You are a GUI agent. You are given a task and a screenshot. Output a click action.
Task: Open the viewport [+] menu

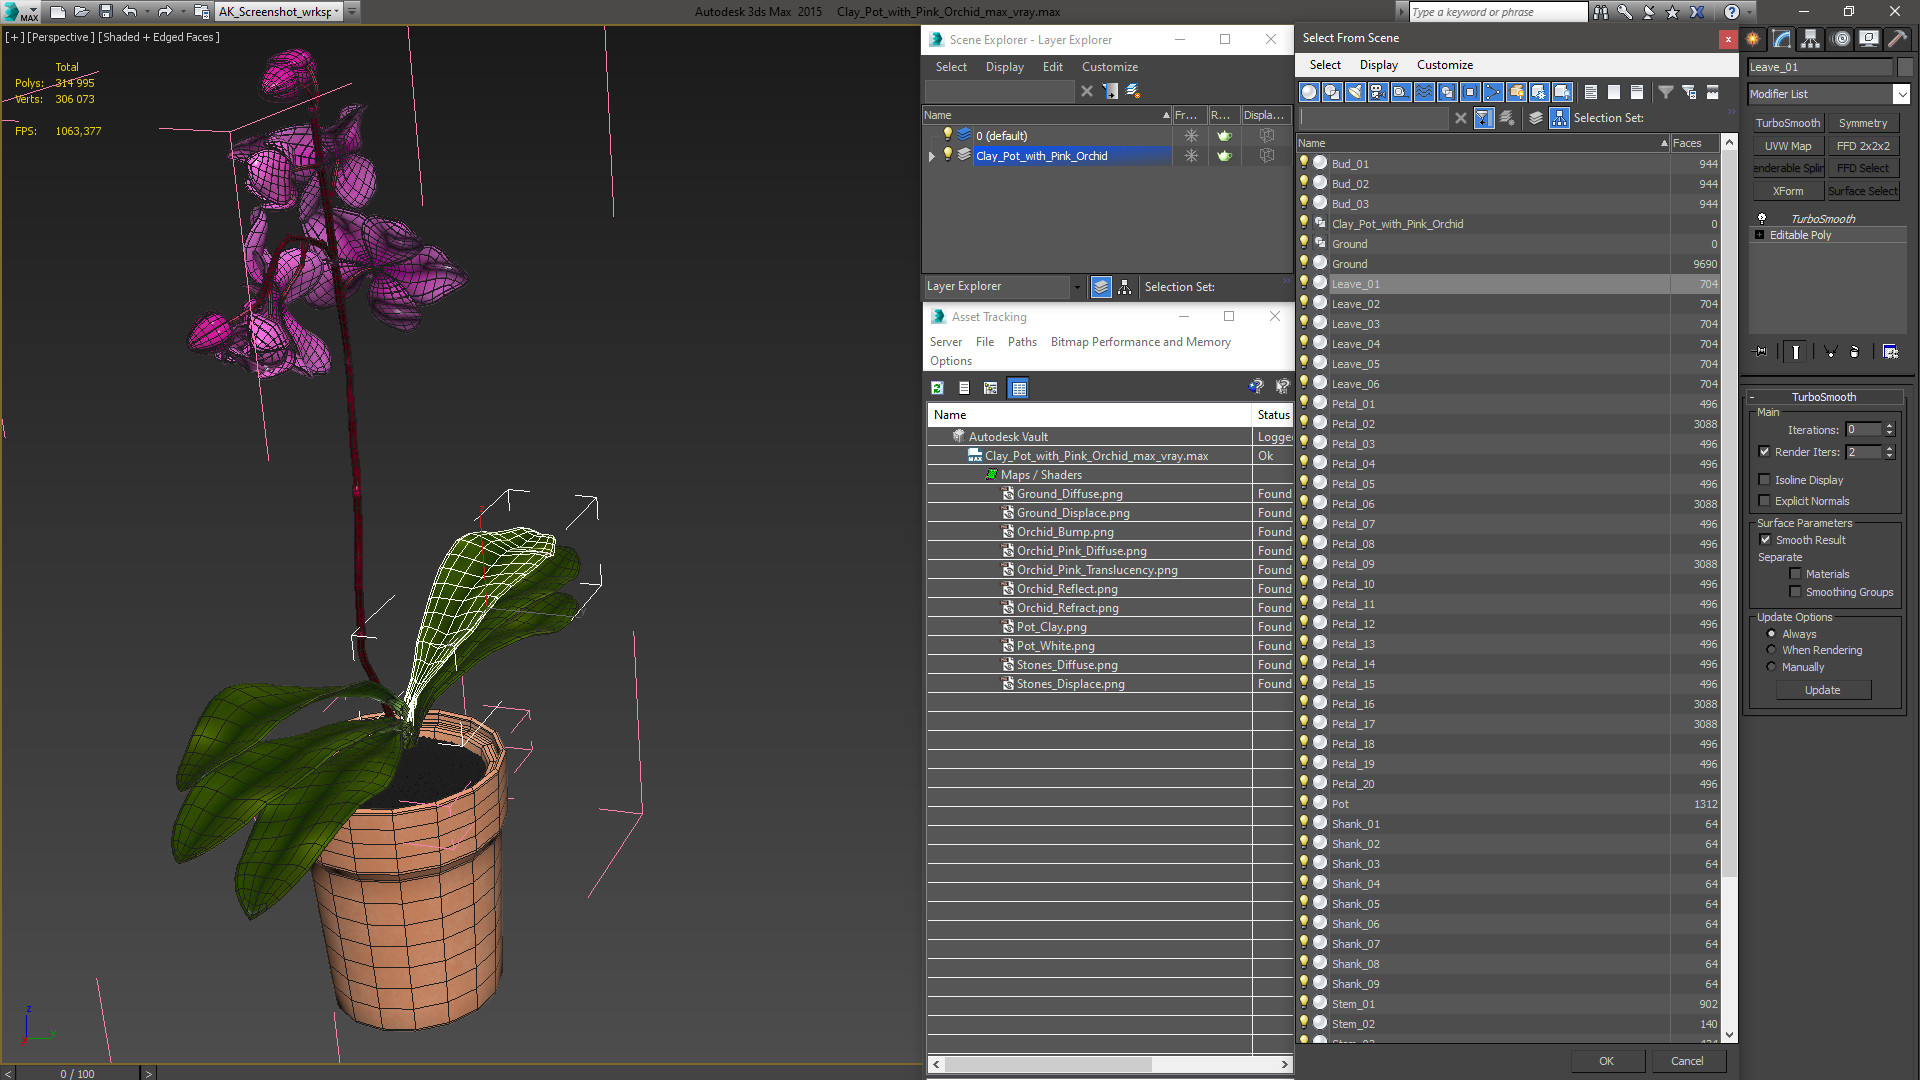click(14, 37)
